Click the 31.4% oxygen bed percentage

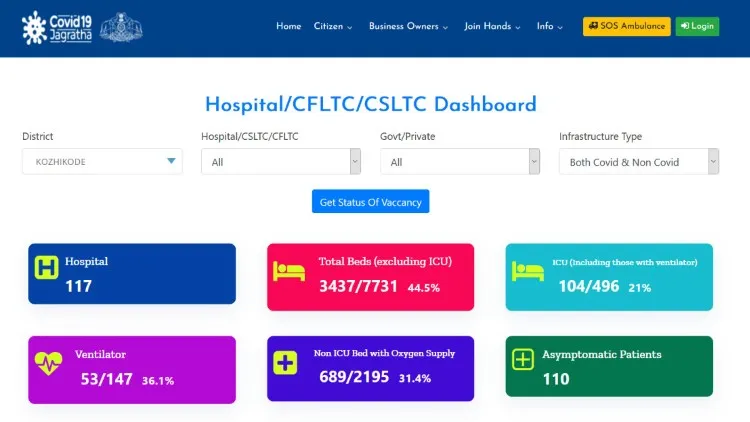(415, 378)
